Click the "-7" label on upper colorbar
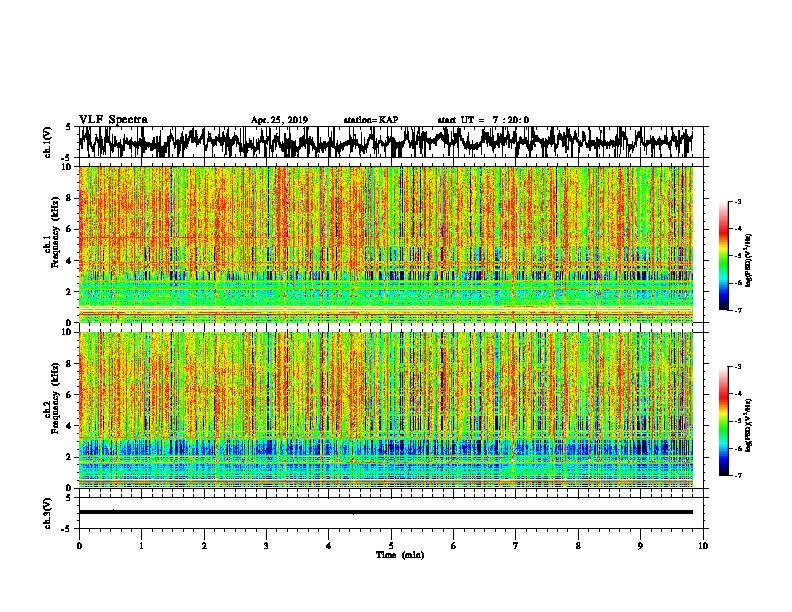The image size is (792, 612). click(737, 310)
